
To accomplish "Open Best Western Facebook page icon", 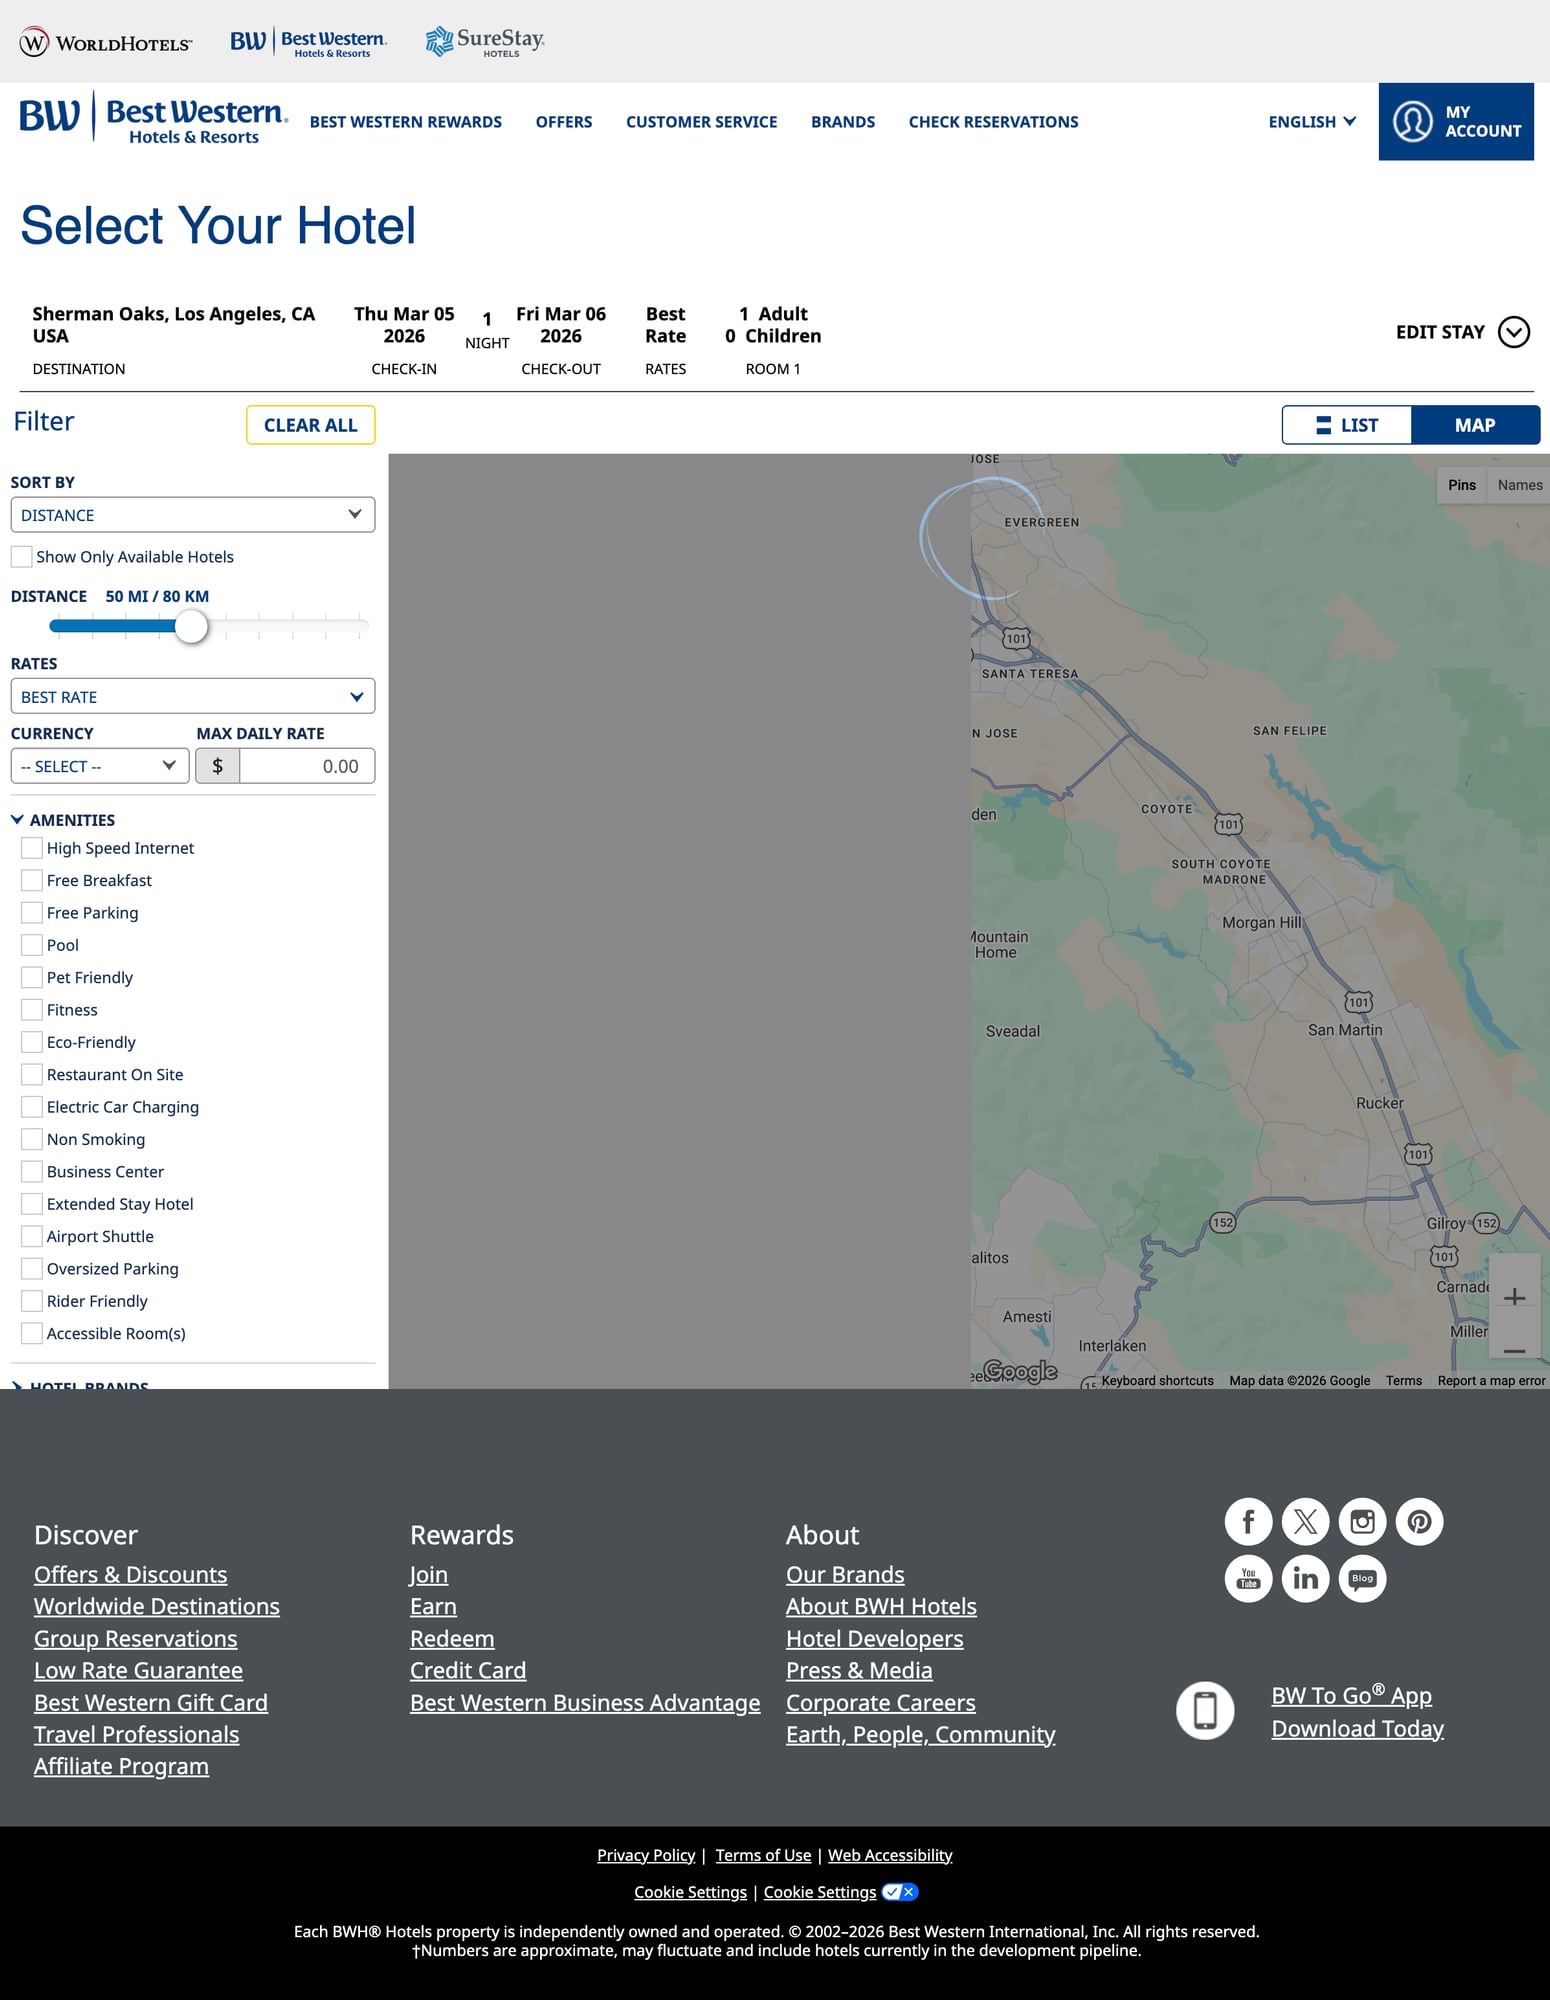I will tap(1248, 1522).
